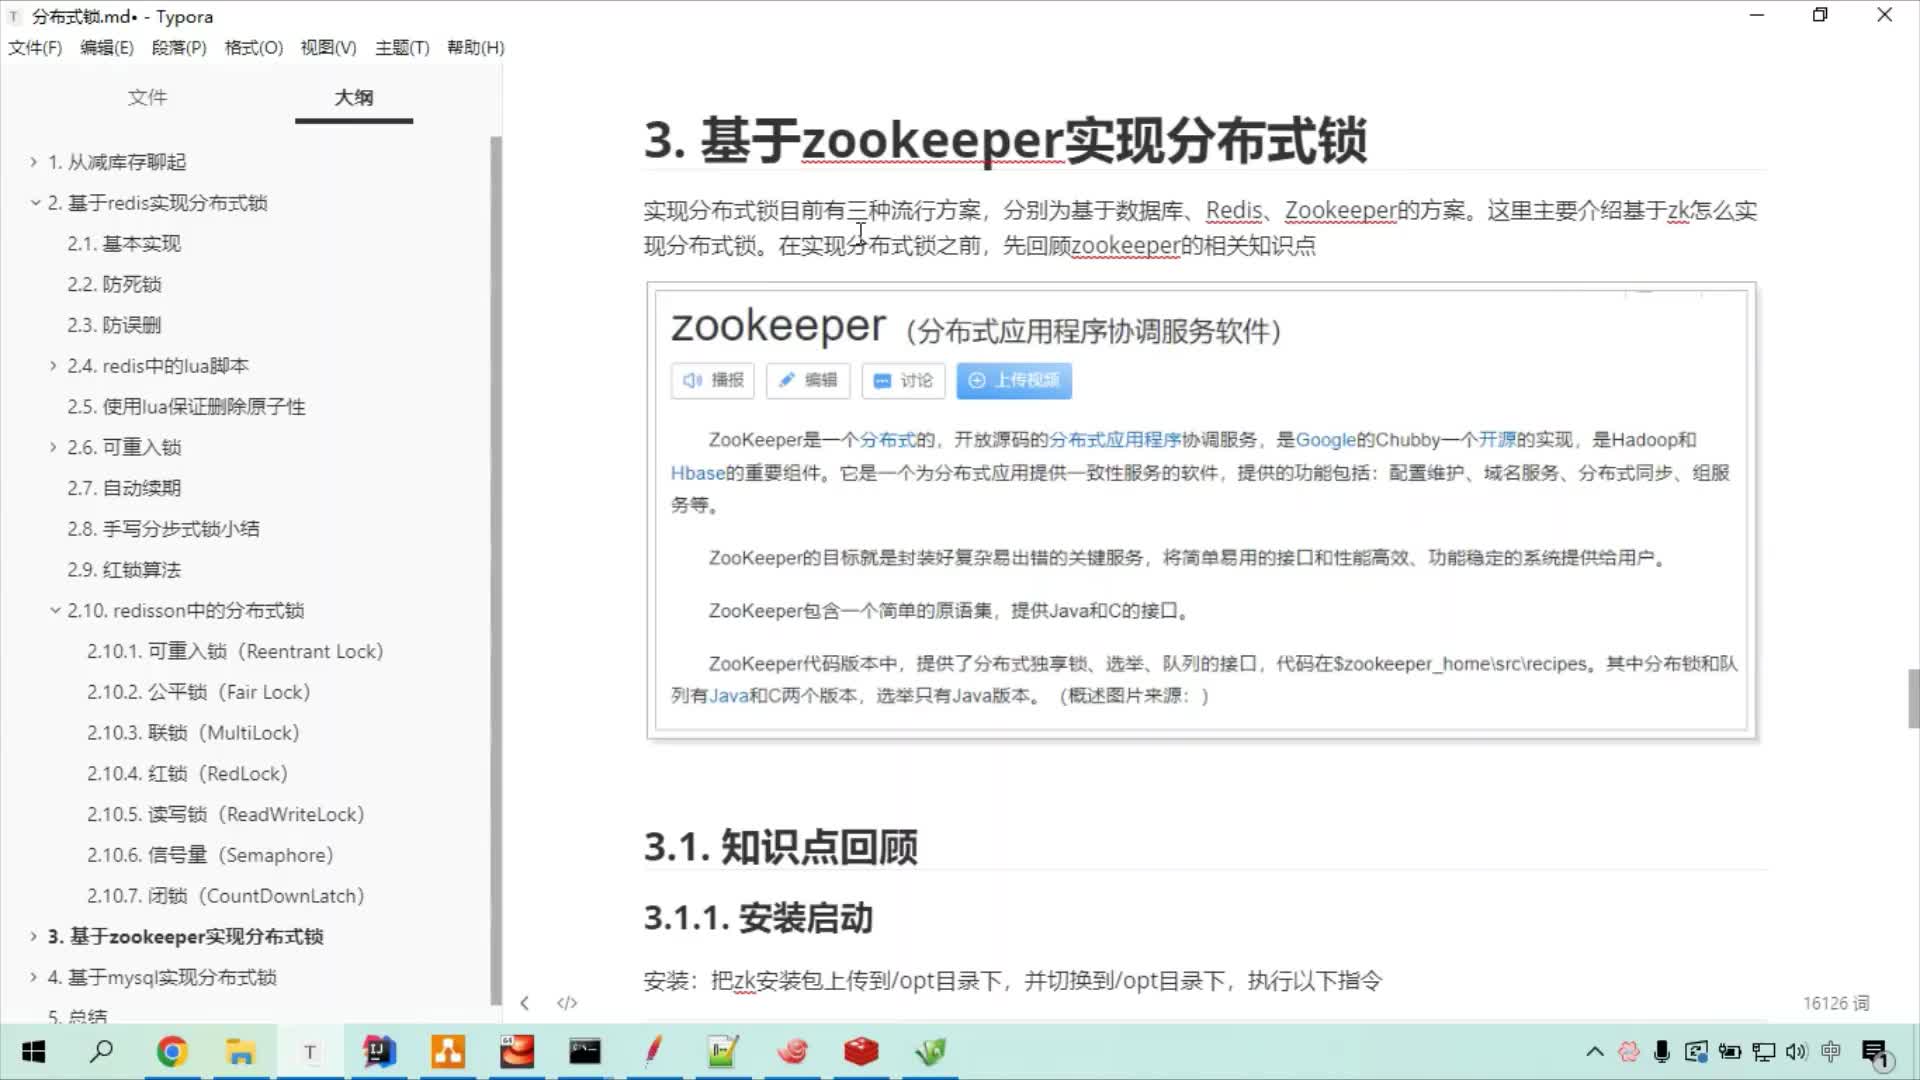1920x1080 pixels.
Task: Switch to IntelliJ IDEA in the taskbar
Action: (x=379, y=1052)
